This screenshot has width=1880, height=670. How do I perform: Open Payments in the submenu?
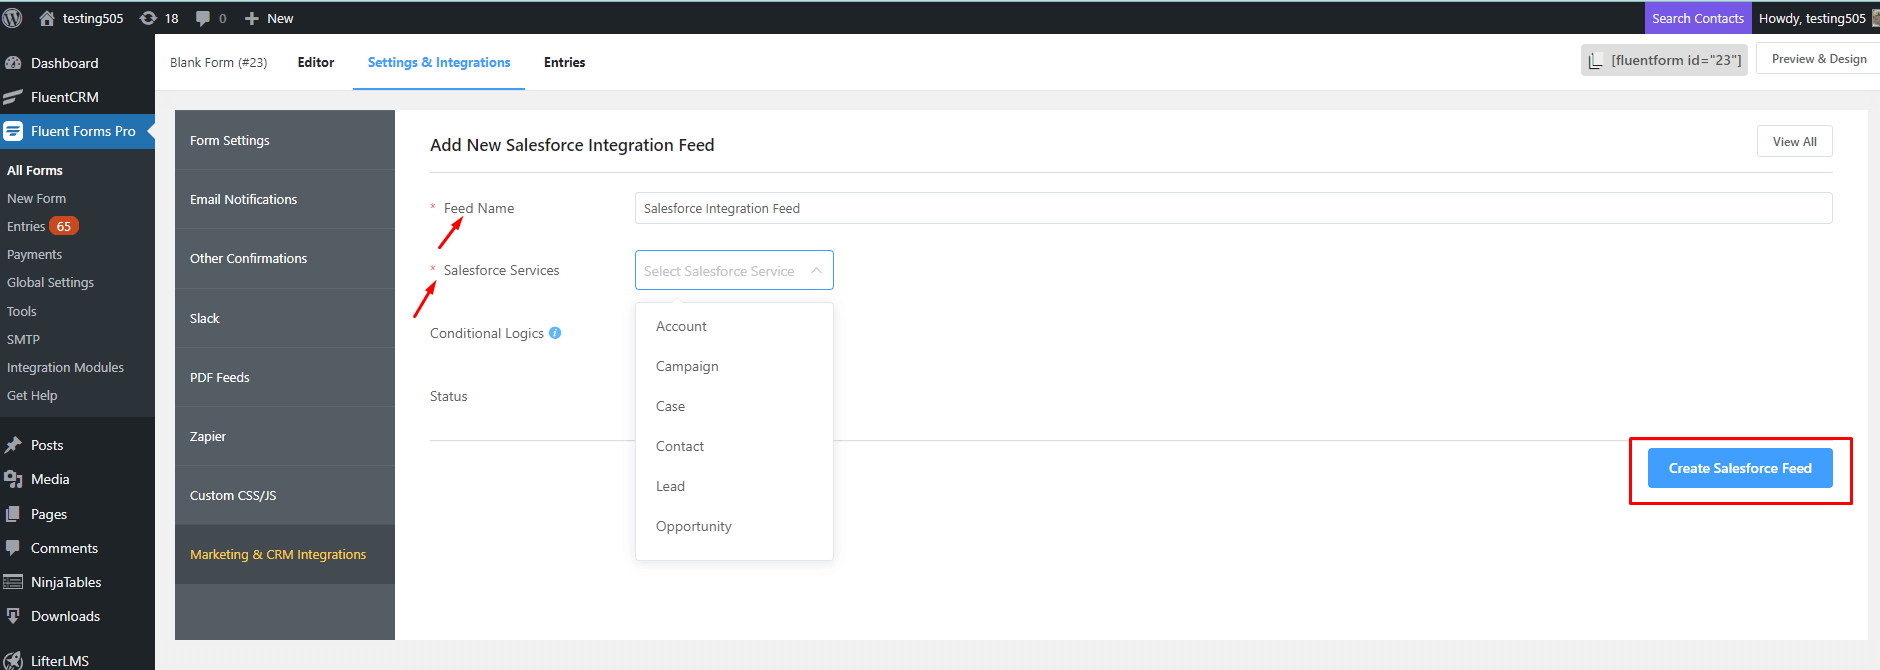[35, 254]
